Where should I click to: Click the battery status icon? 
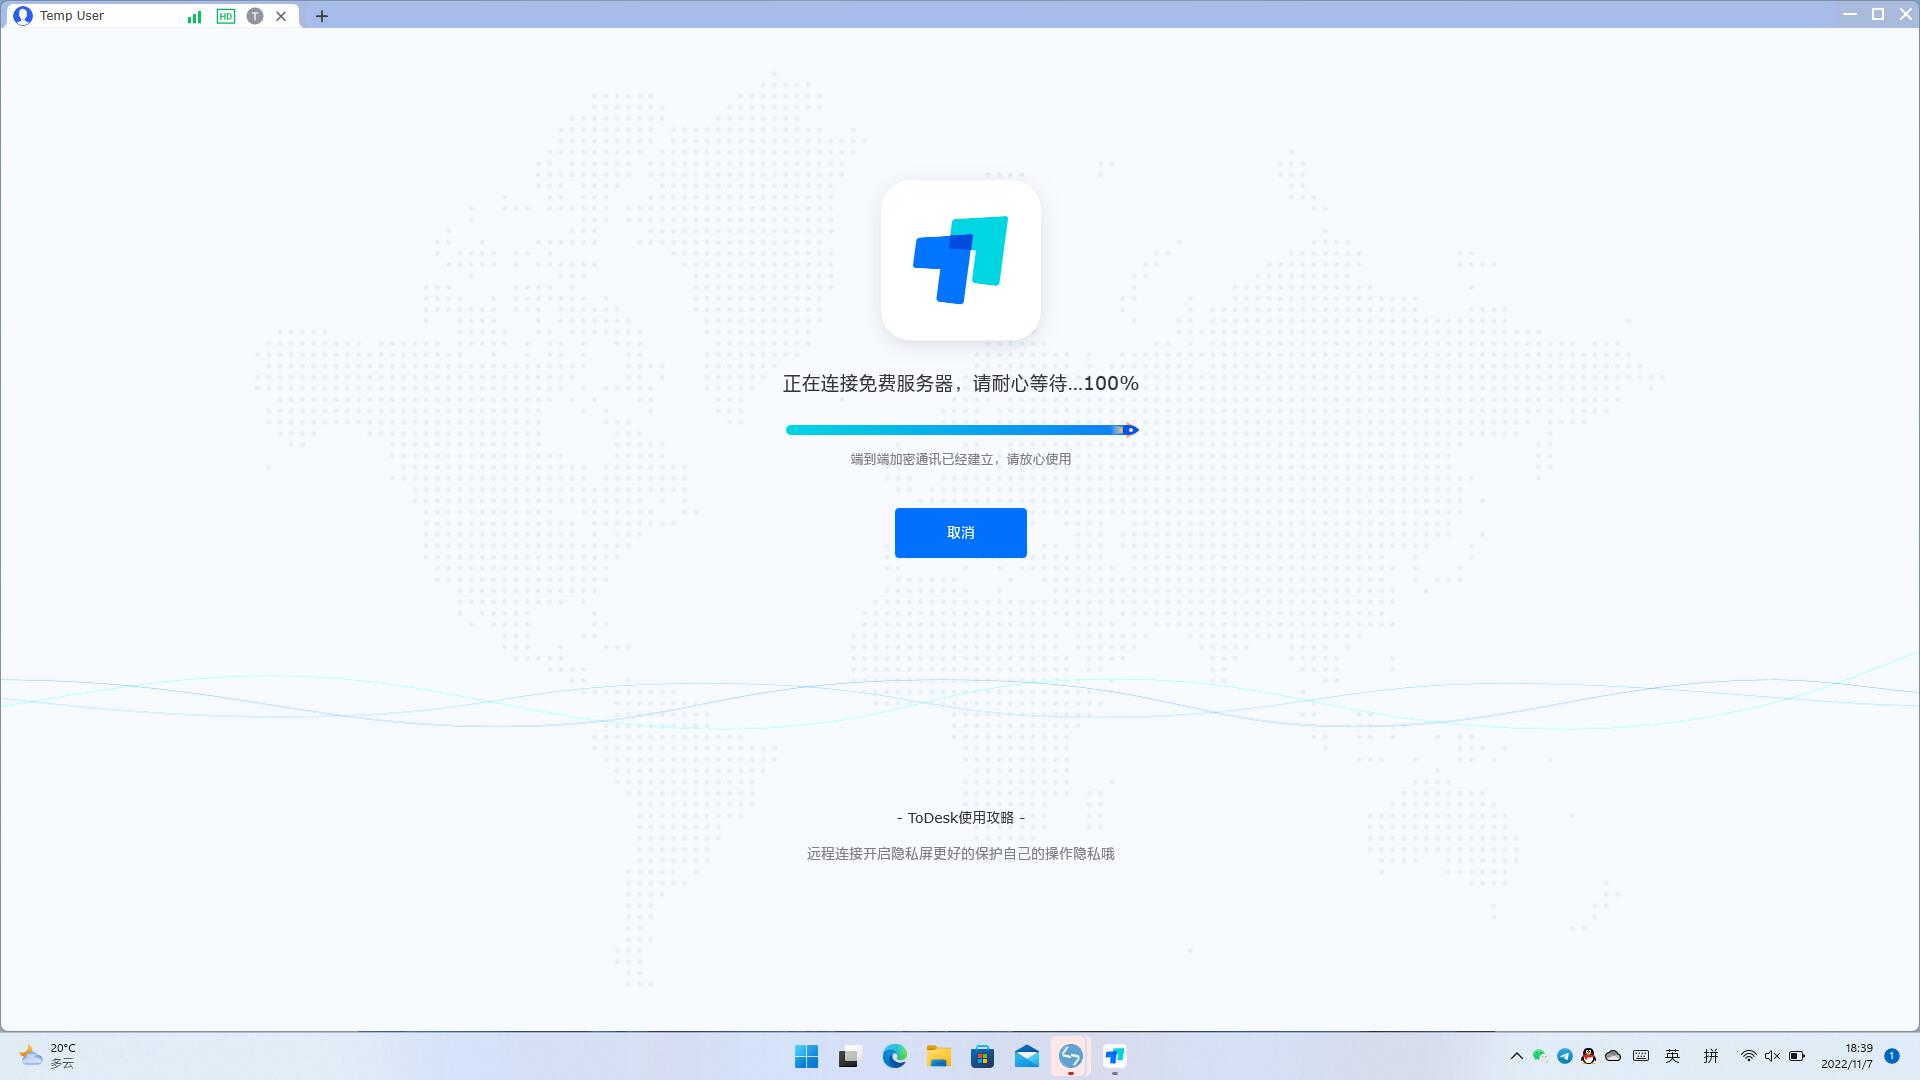1797,1056
